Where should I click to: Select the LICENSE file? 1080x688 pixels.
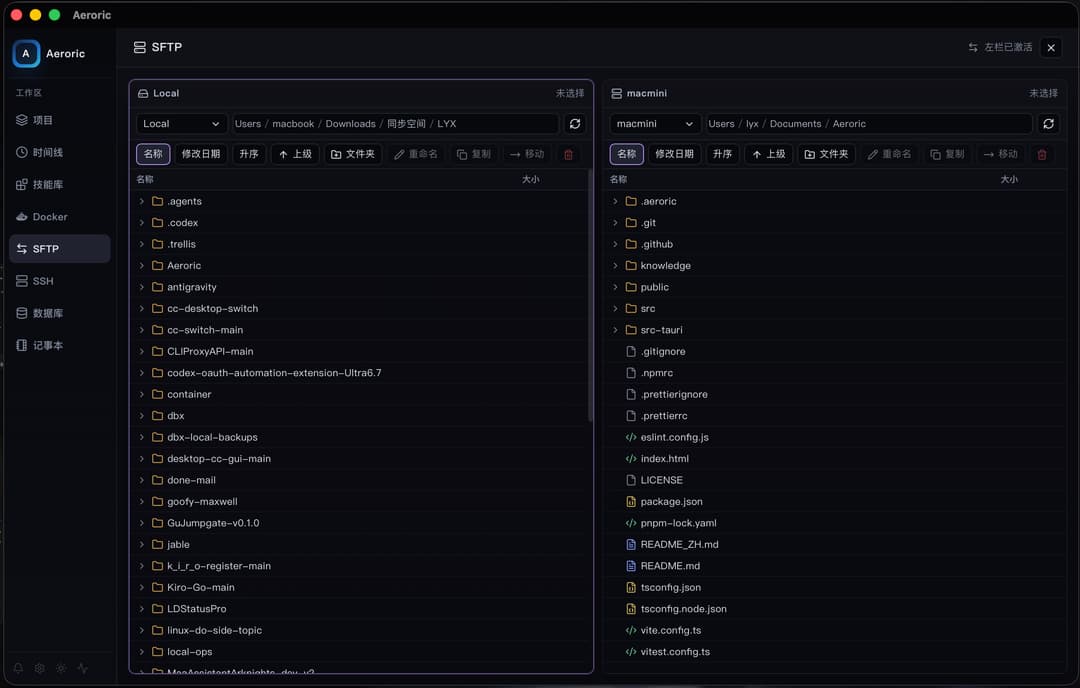click(835, 481)
